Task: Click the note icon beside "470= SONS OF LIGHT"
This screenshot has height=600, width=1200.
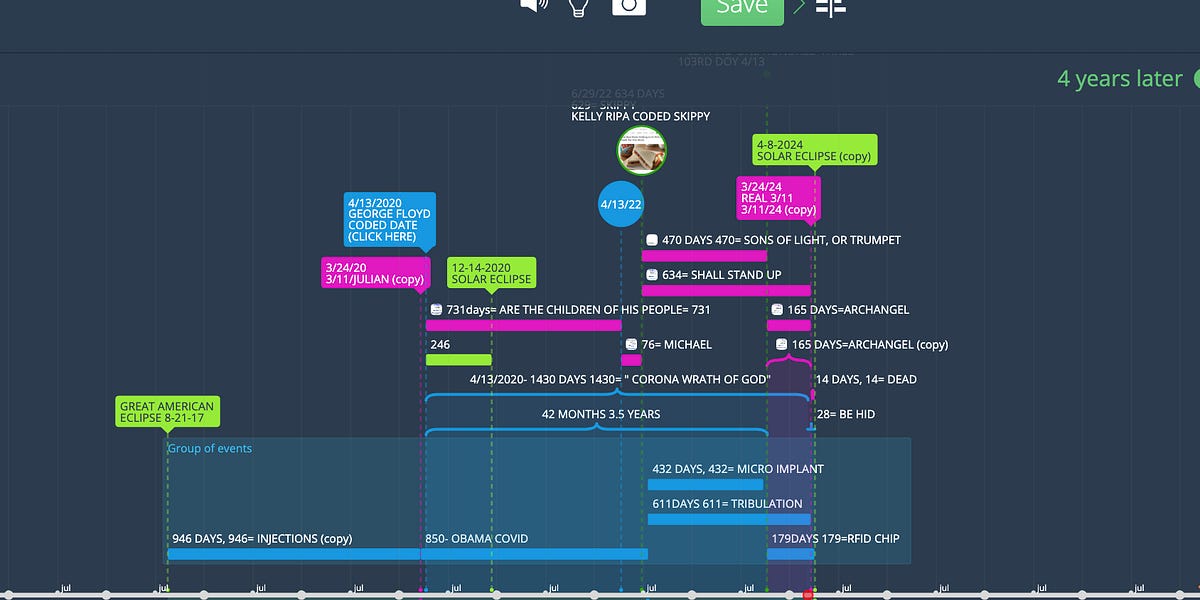Action: [x=652, y=239]
